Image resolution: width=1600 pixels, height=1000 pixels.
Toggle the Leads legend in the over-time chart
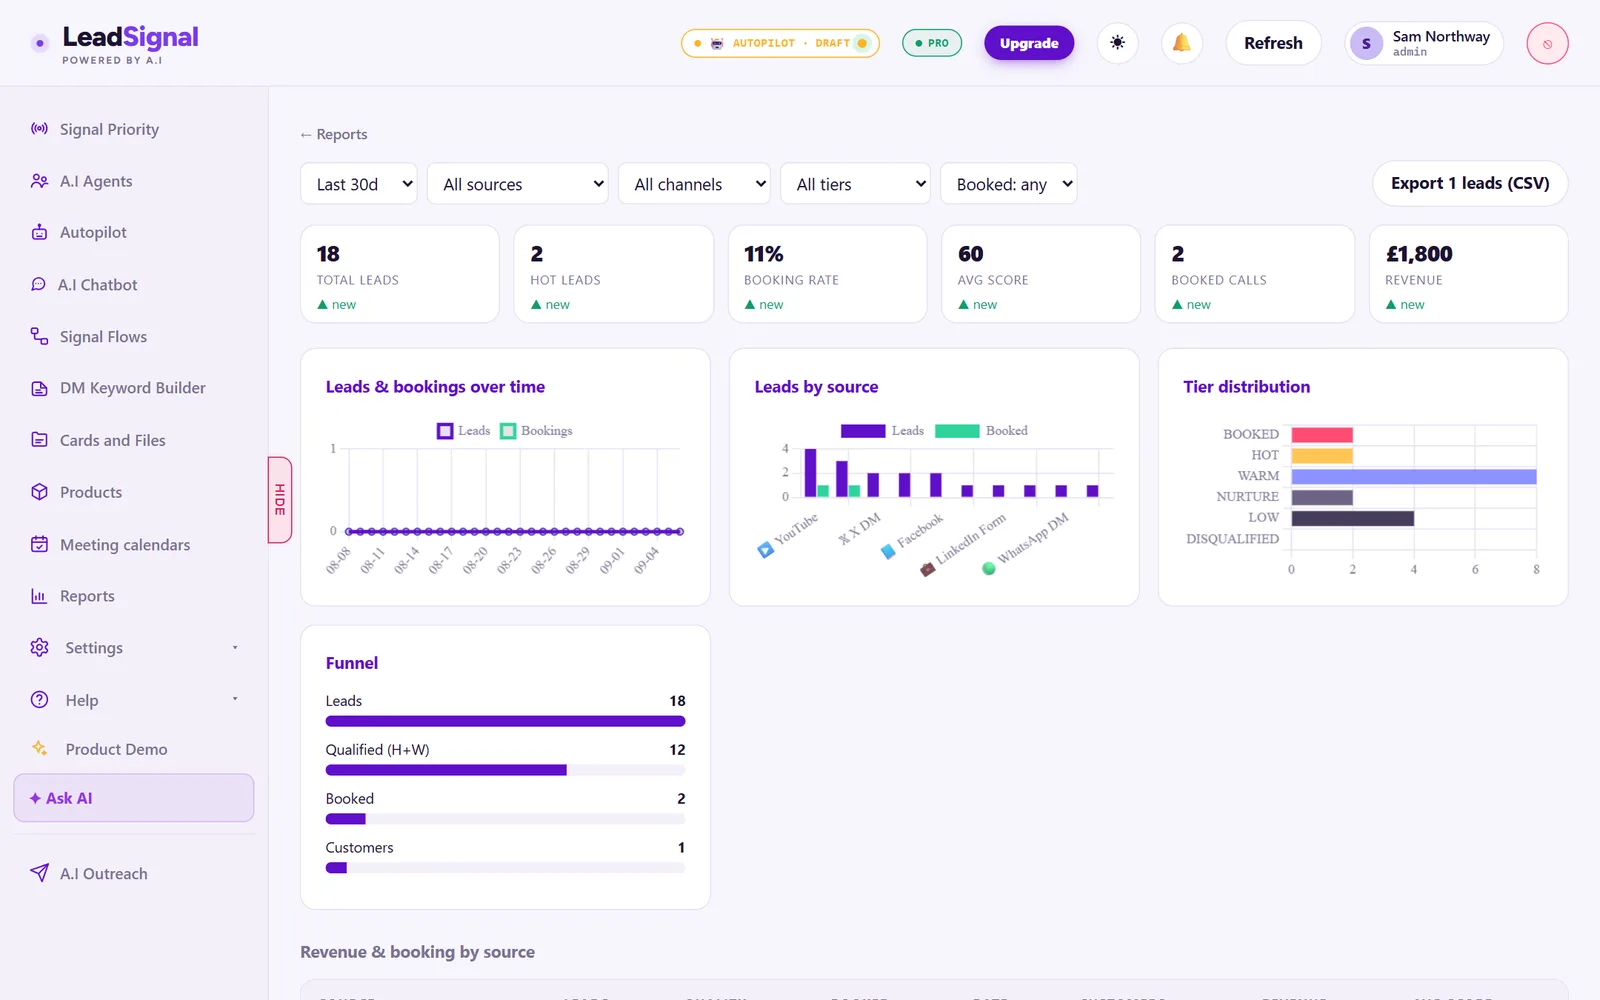tap(464, 431)
